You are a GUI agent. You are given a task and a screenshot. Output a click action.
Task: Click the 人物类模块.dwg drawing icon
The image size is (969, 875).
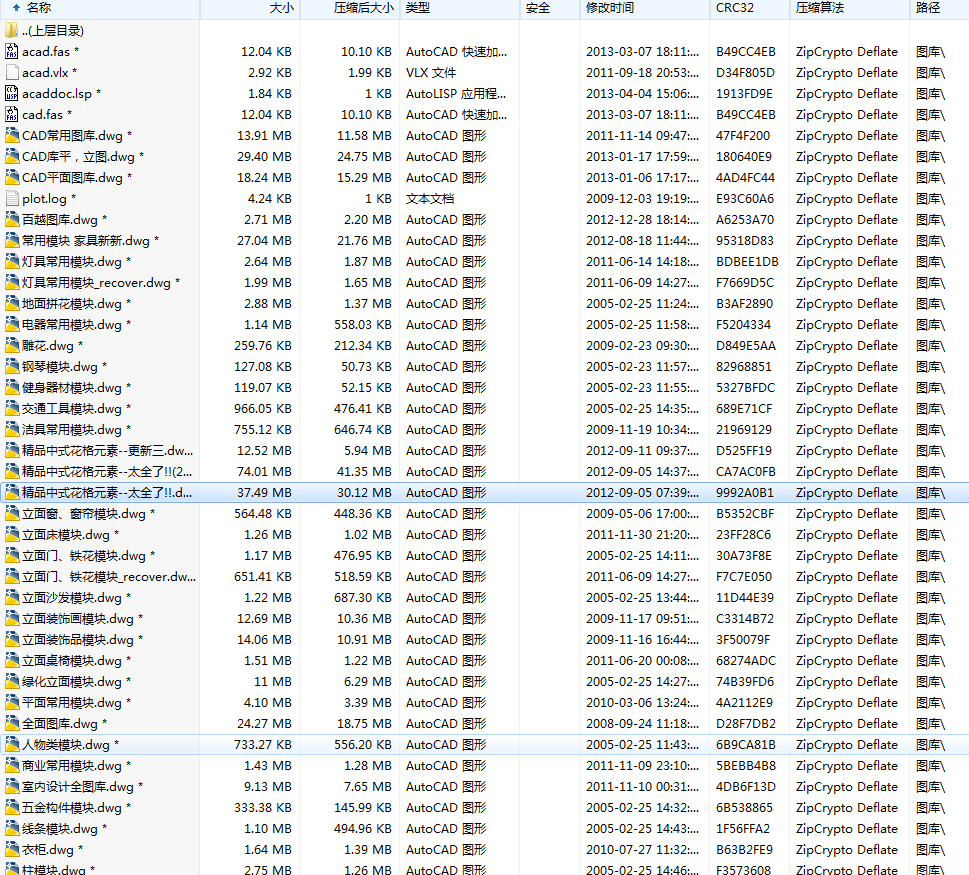tap(11, 745)
